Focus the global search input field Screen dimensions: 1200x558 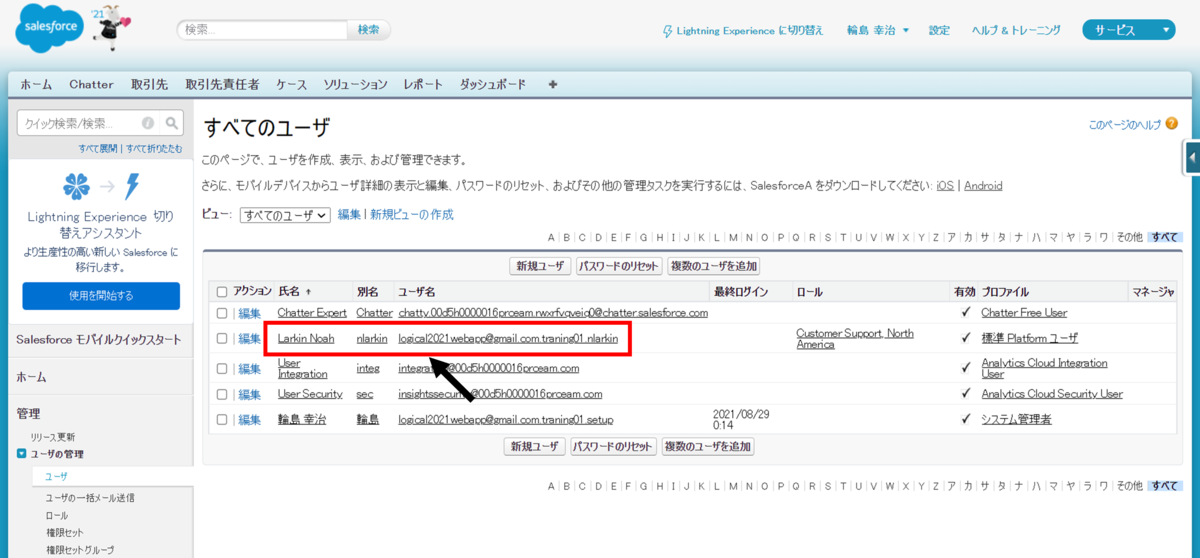(x=262, y=30)
